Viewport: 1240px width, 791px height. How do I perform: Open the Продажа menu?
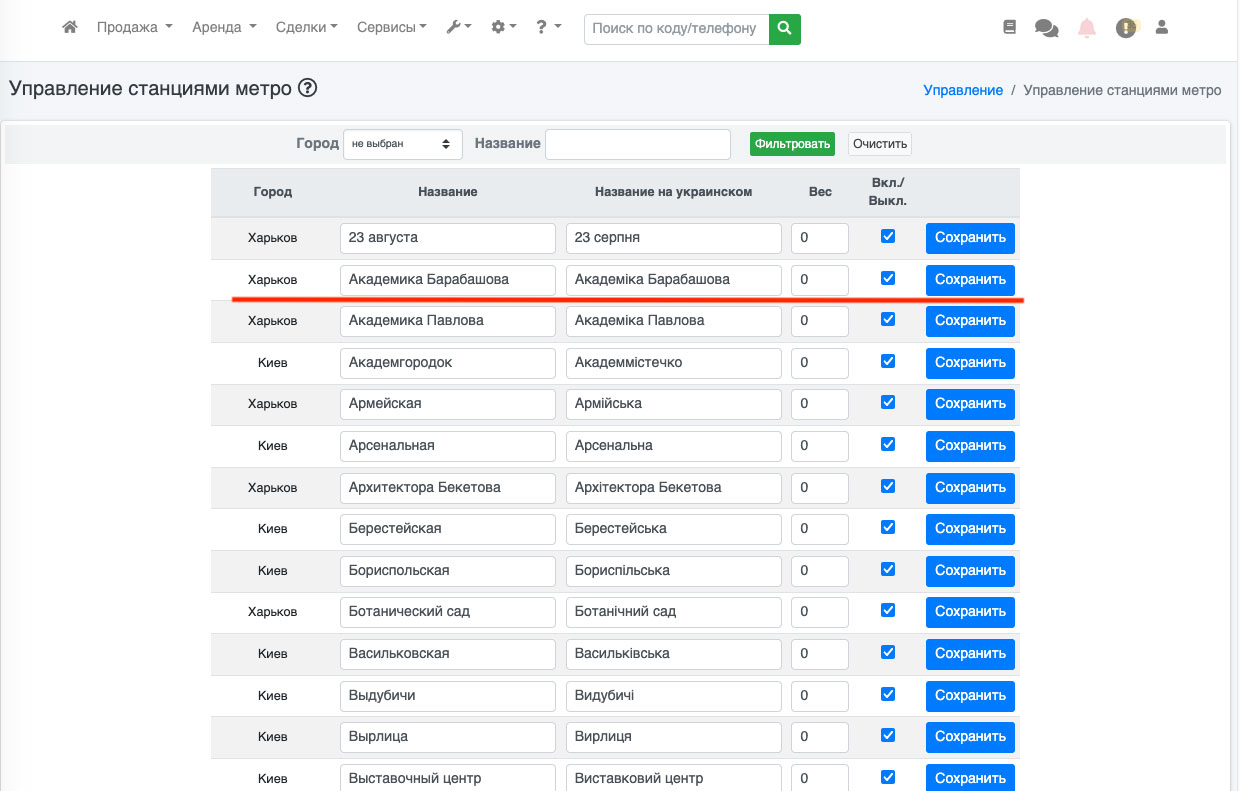135,28
